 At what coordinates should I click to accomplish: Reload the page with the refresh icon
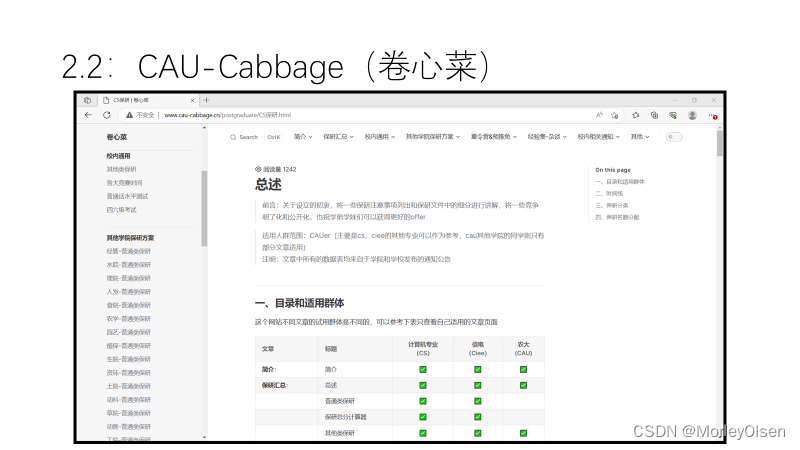pos(107,115)
